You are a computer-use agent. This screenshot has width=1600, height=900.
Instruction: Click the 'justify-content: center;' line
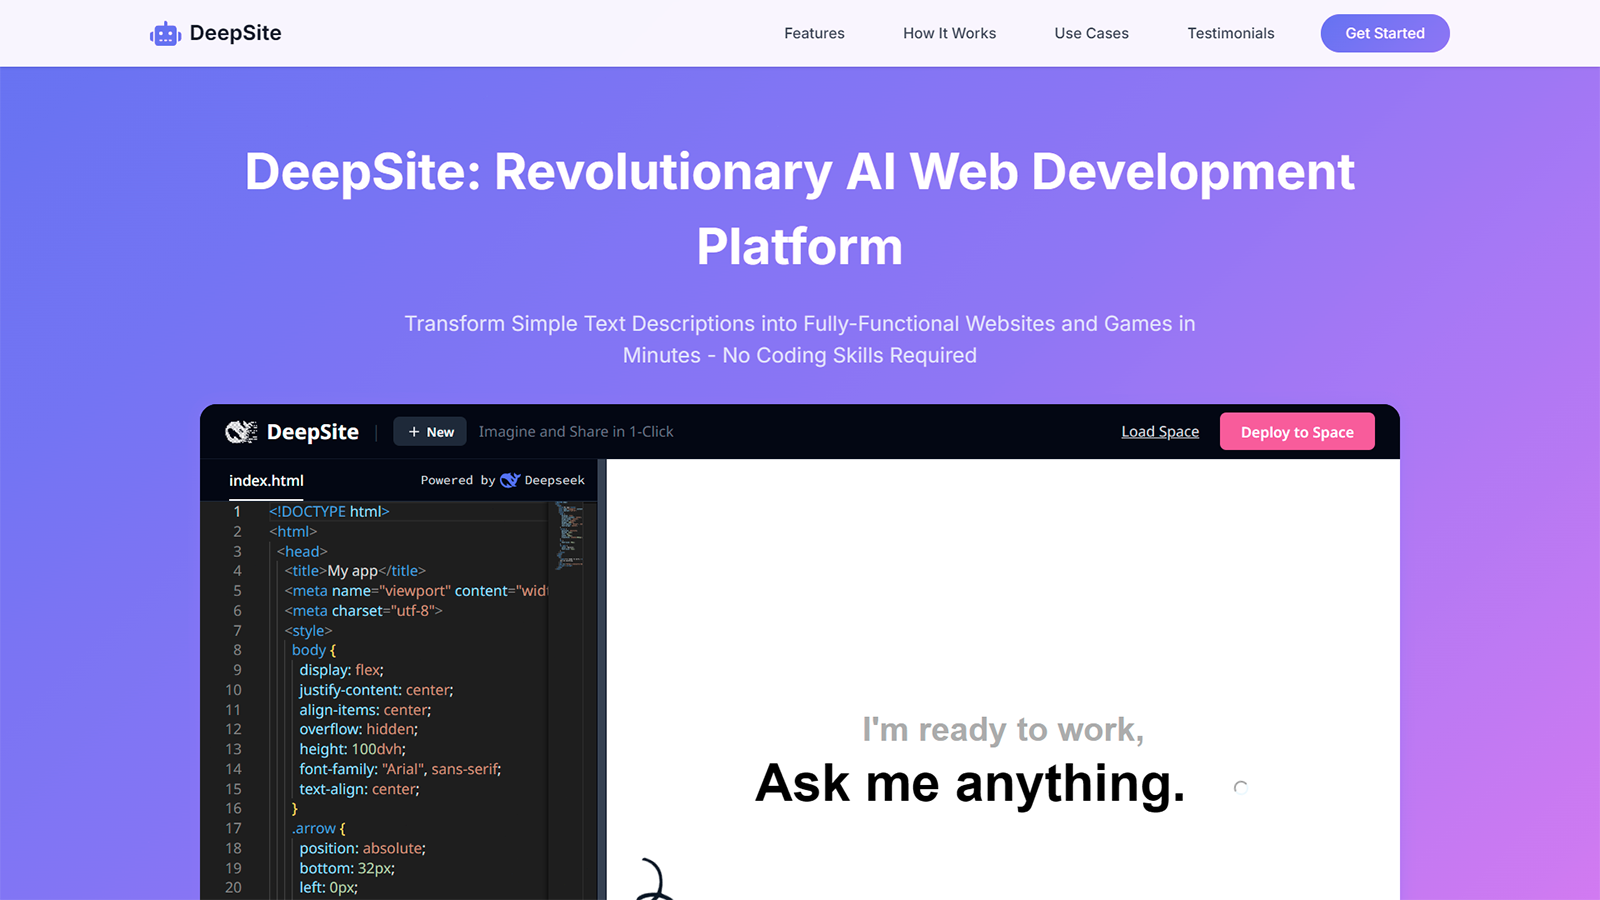[x=376, y=690]
